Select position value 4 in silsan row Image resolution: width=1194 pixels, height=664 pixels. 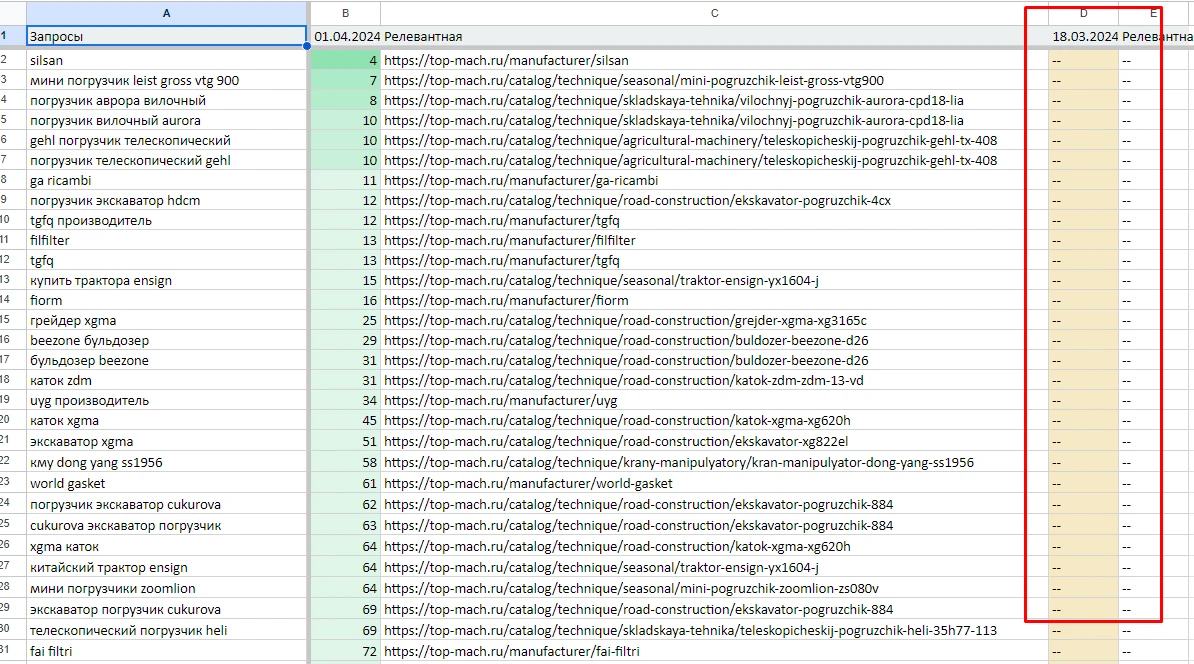coord(346,60)
